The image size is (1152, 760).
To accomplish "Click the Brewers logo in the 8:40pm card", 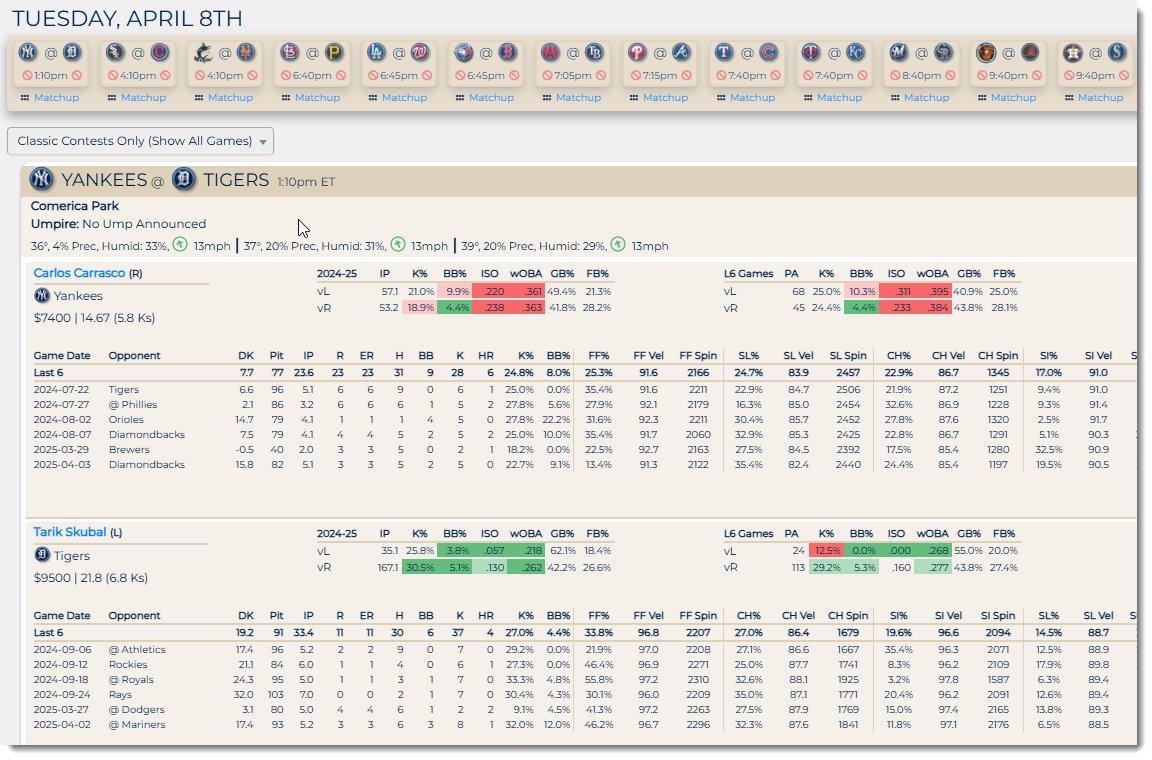I will click(899, 52).
